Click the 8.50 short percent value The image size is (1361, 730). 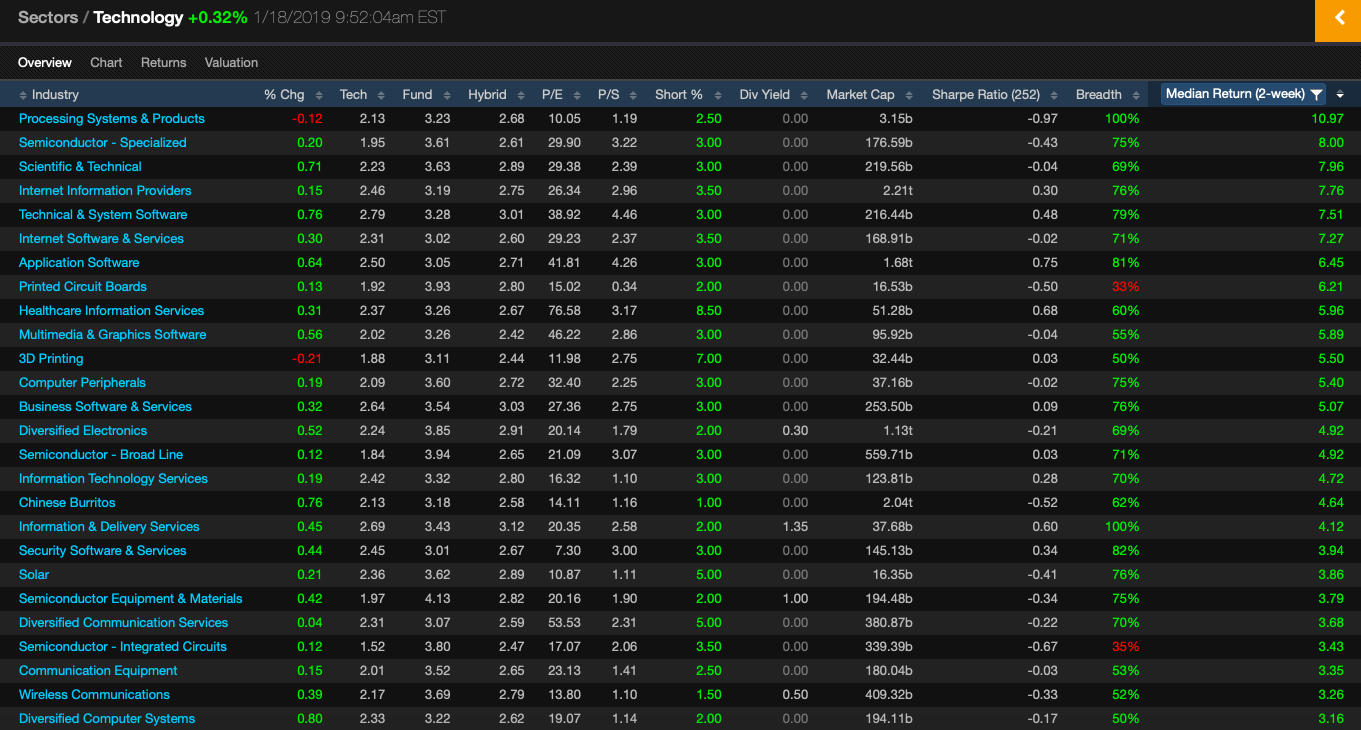click(708, 310)
